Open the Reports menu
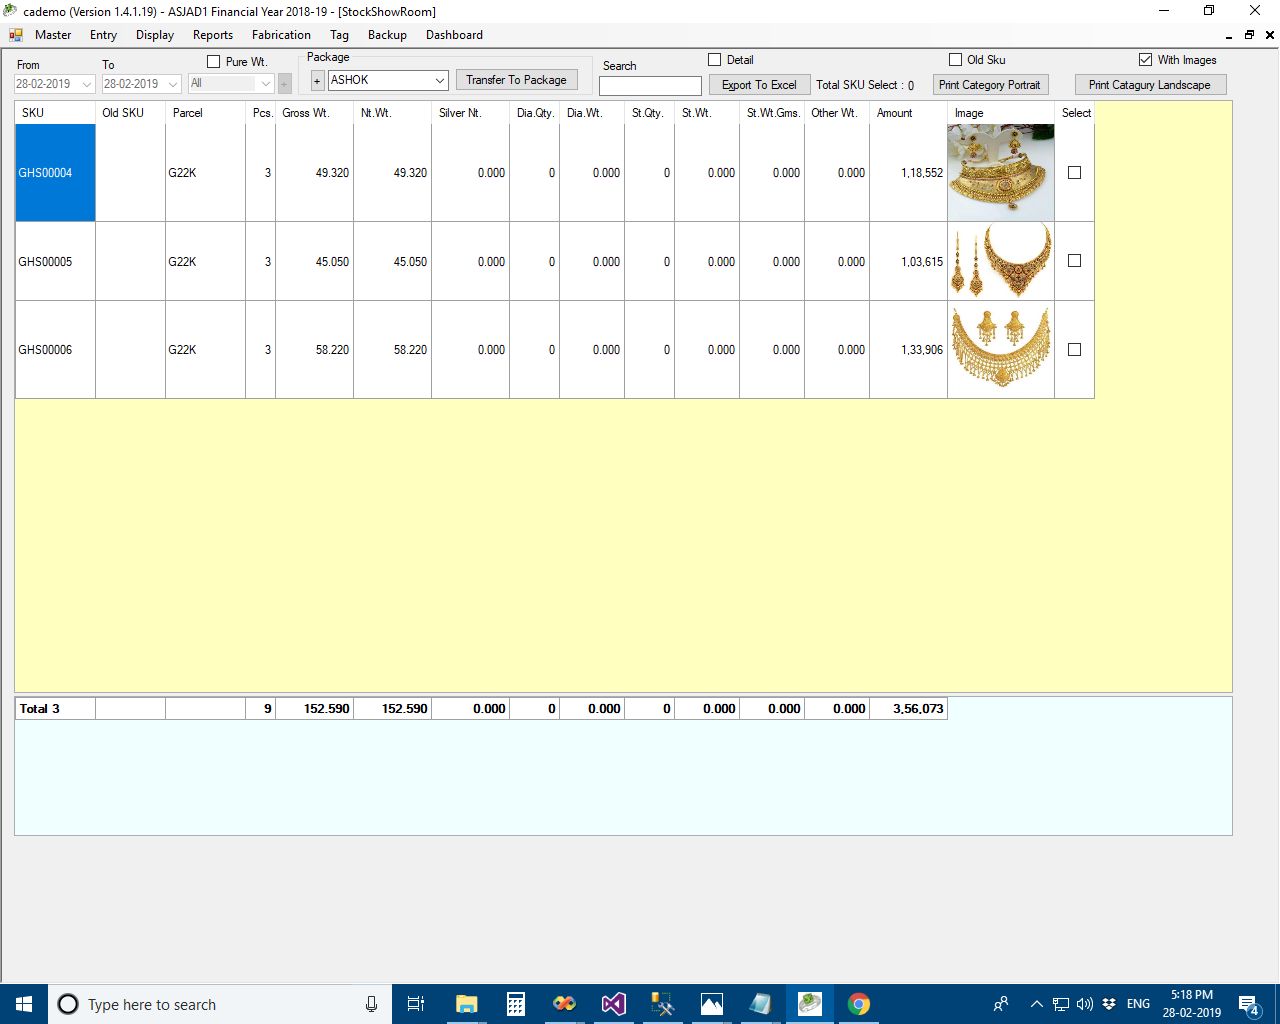Screen dimensions: 1280x1024 (212, 35)
